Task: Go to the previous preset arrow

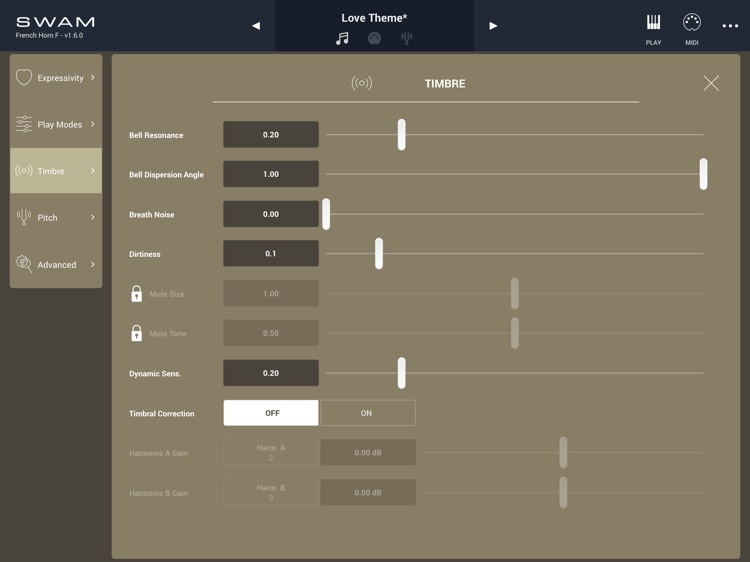Action: 256,26
